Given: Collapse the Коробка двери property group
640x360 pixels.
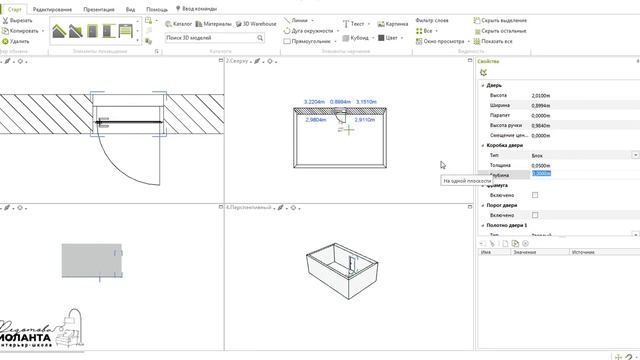Looking at the screenshot, I should [483, 145].
